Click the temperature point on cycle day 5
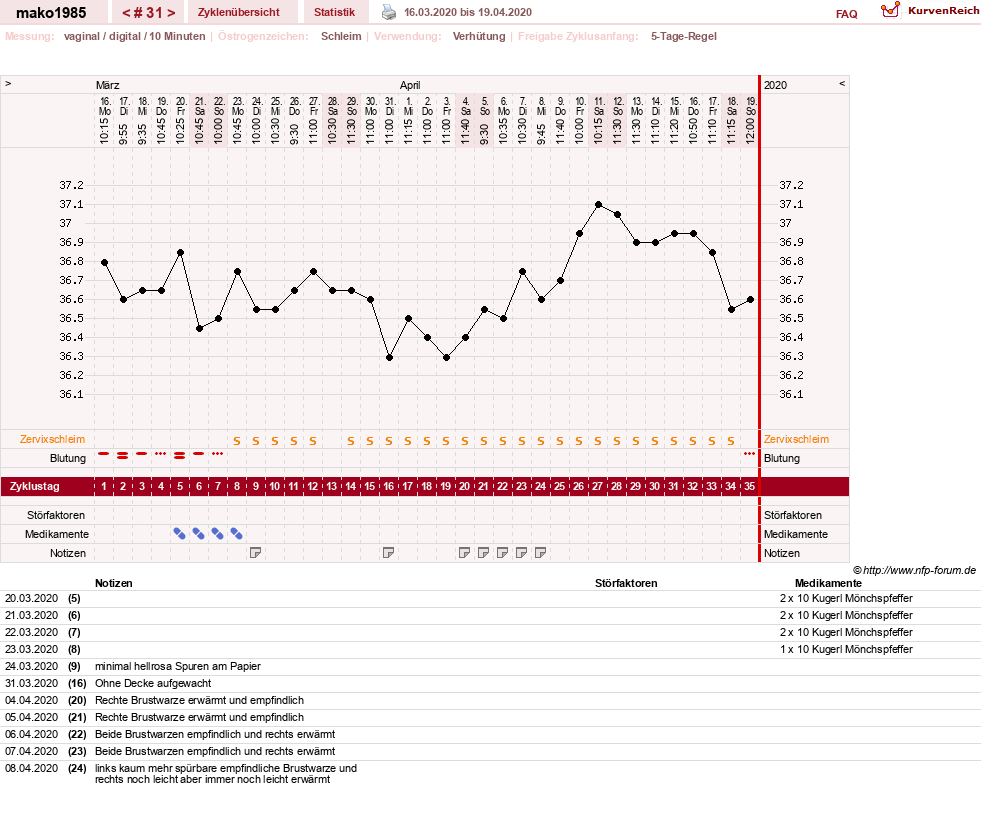The height and width of the screenshot is (836, 981). (180, 253)
